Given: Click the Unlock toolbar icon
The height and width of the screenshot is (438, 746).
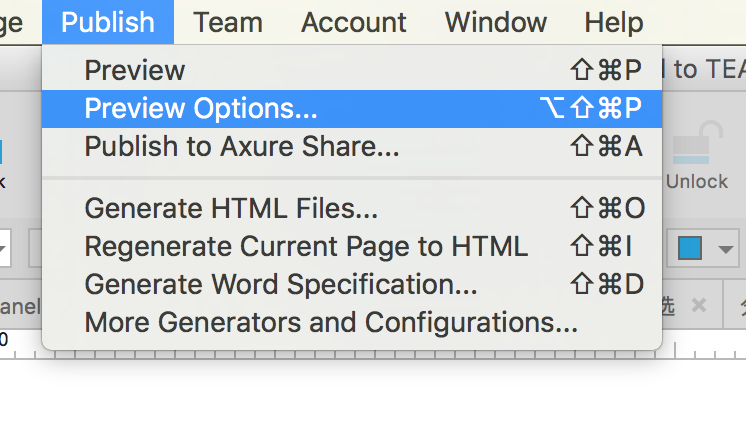Looking at the screenshot, I should pyautogui.click(x=697, y=155).
